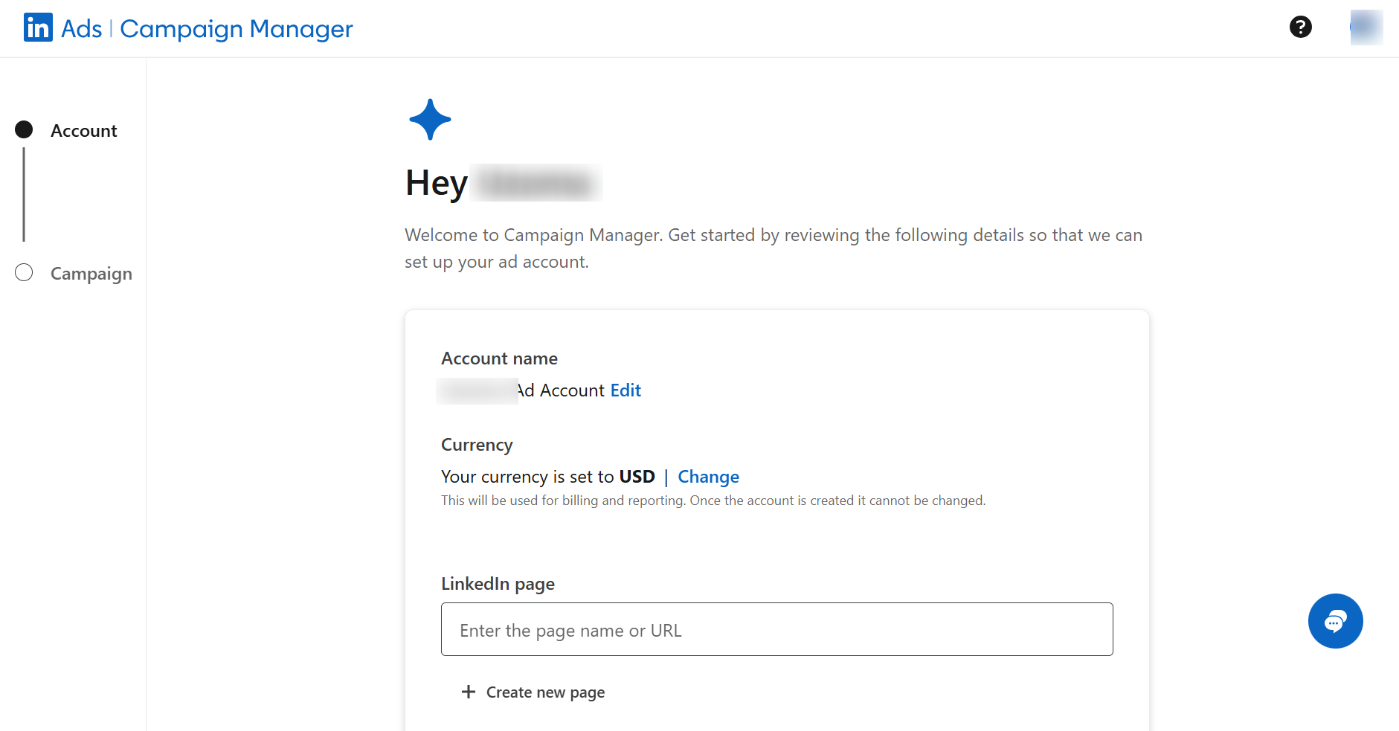Open the help question mark icon
Screen dimensions: 1399x731
click(1300, 26)
